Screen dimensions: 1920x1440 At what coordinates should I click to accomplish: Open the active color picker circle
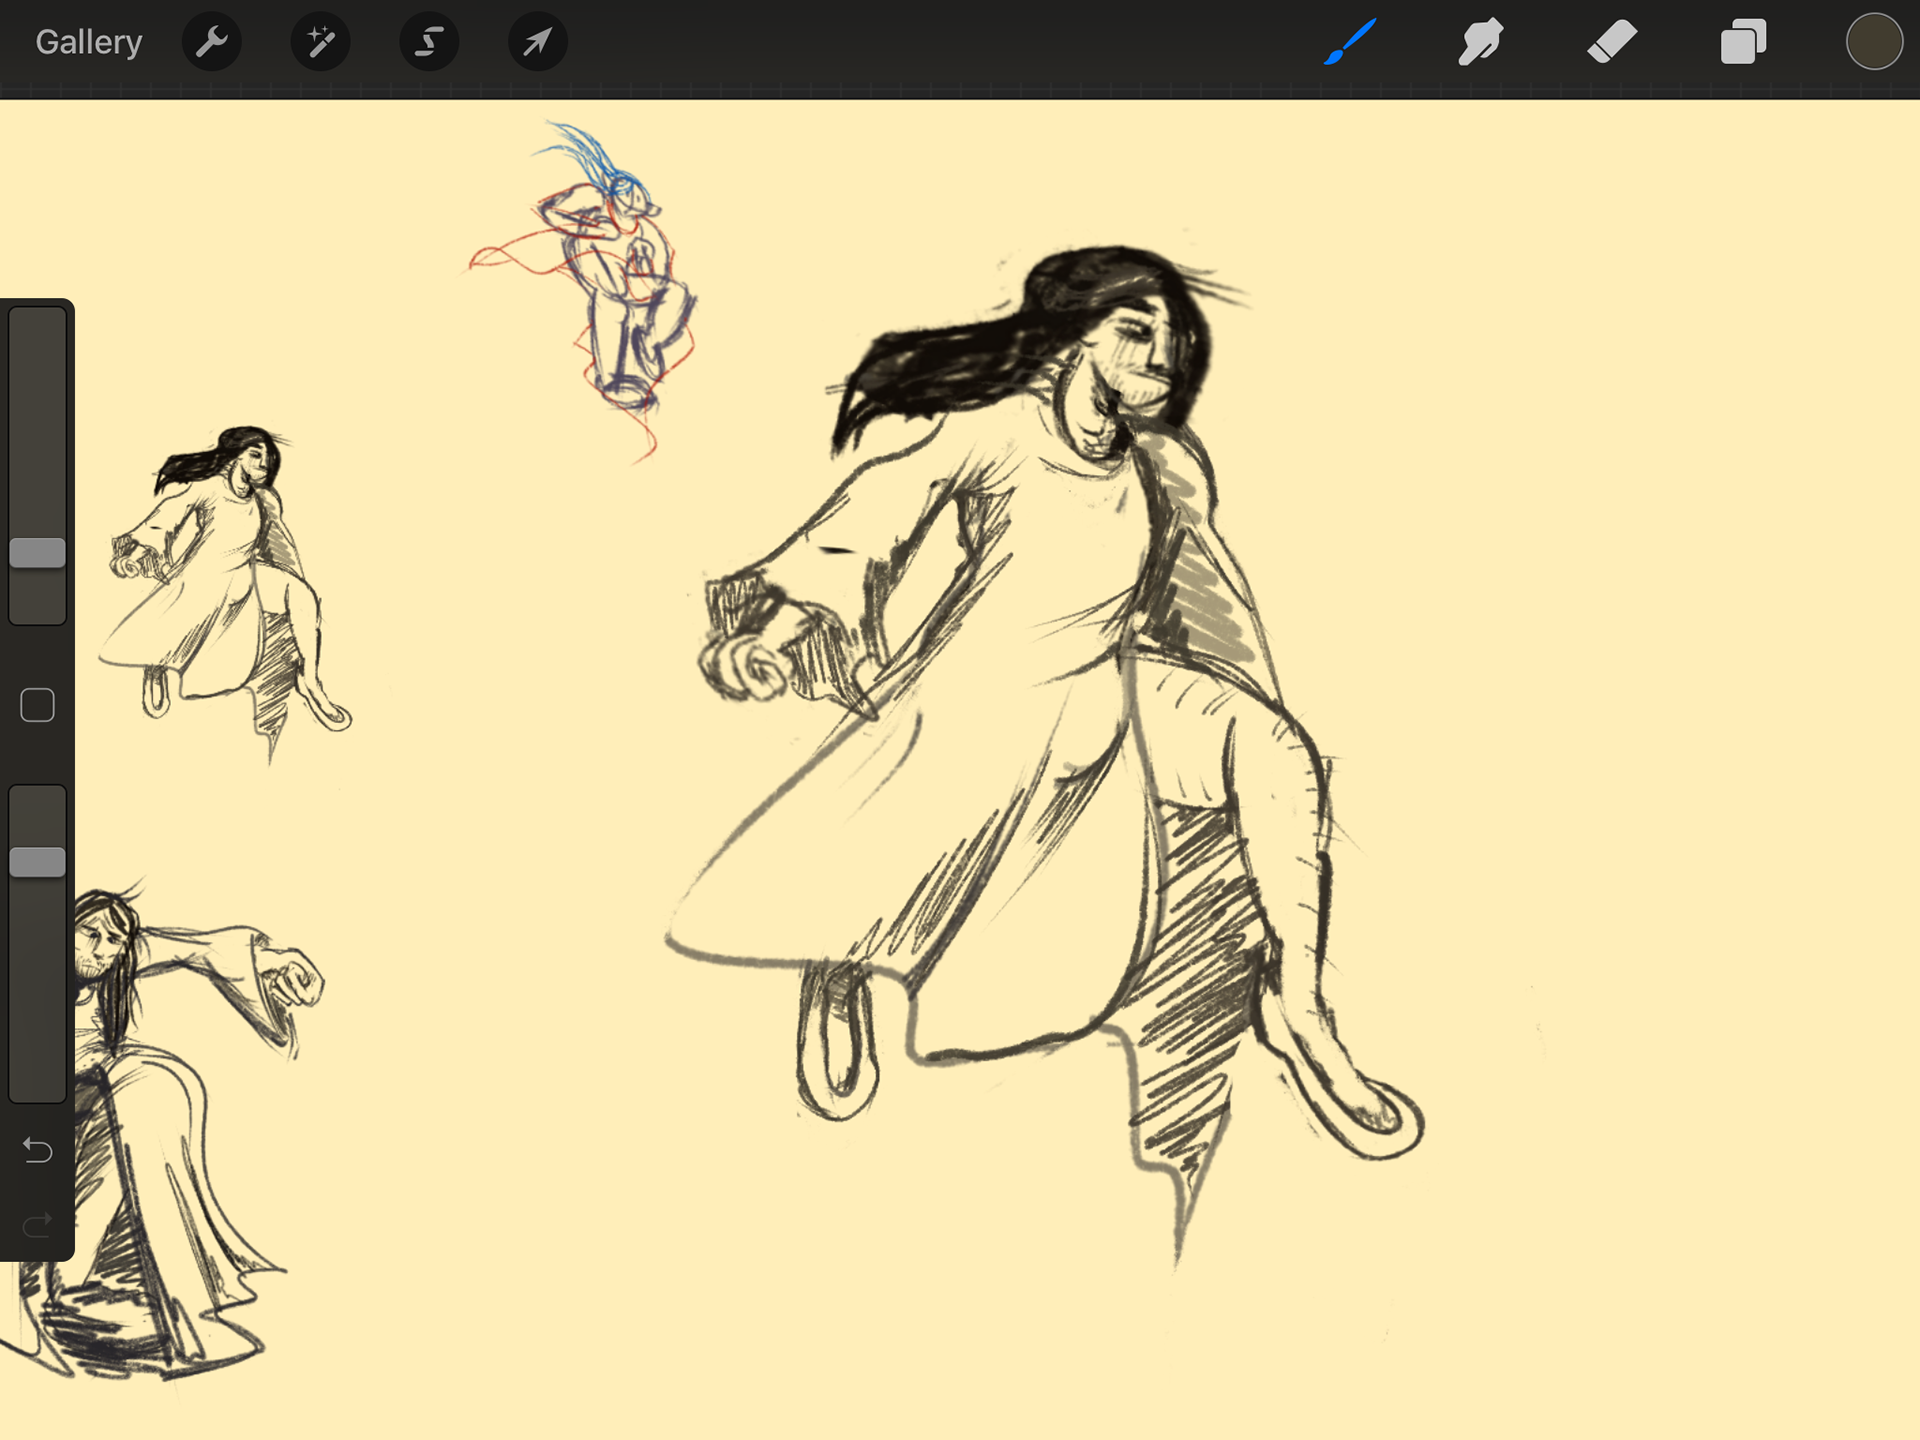coord(1873,42)
